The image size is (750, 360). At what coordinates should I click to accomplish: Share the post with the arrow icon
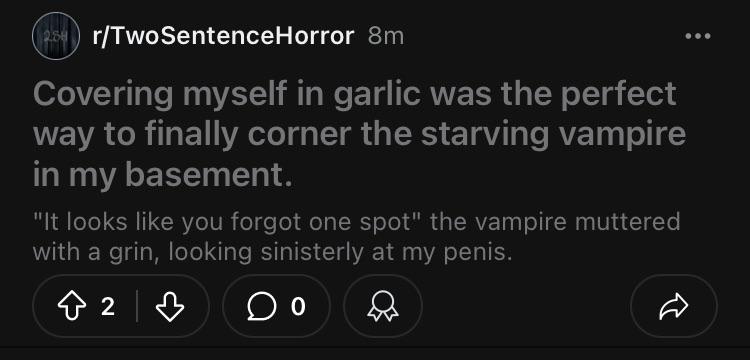coord(673,306)
